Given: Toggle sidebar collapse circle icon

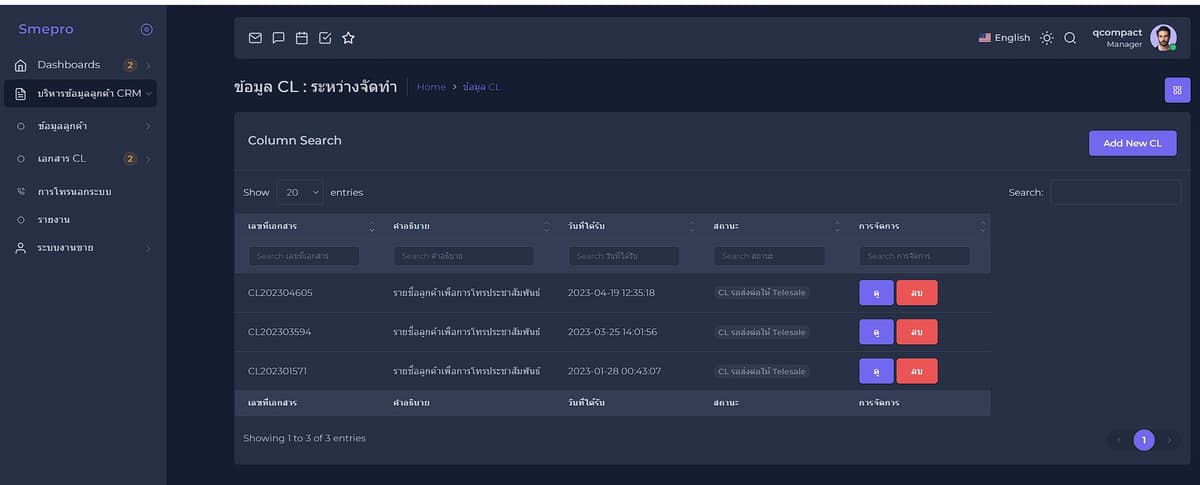Looking at the screenshot, I should point(146,30).
